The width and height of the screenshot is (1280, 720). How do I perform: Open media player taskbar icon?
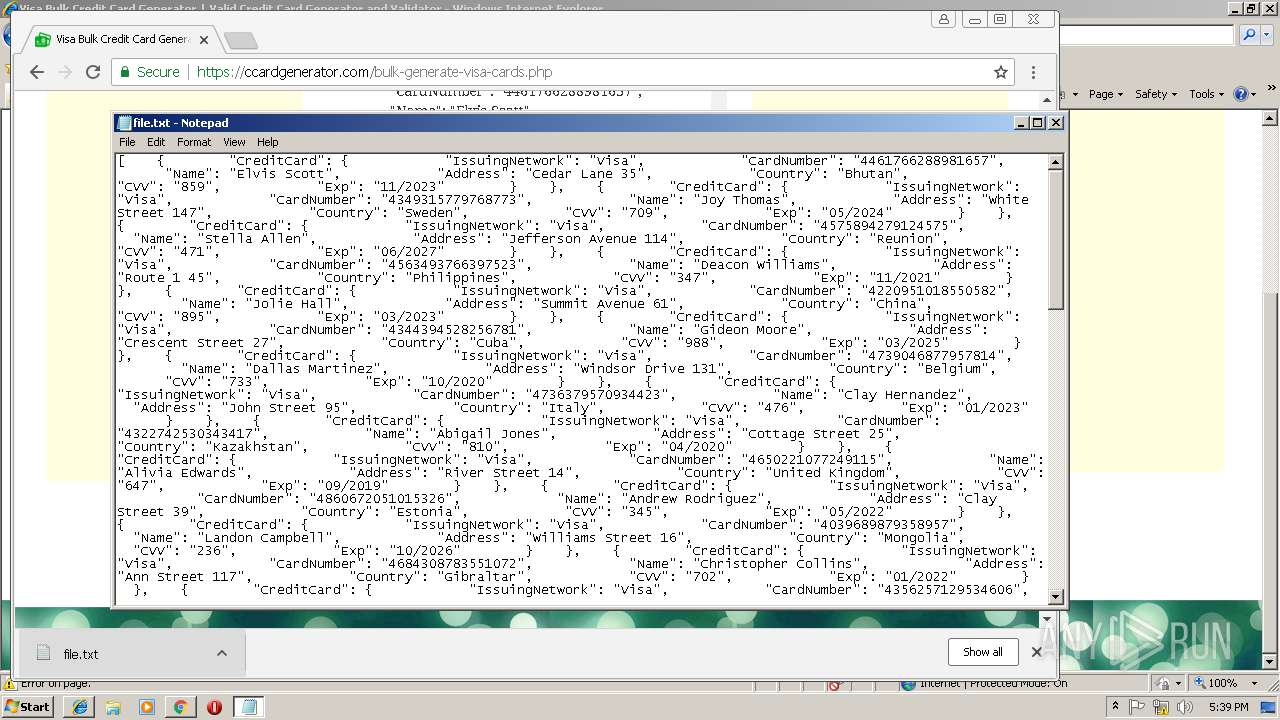point(147,706)
